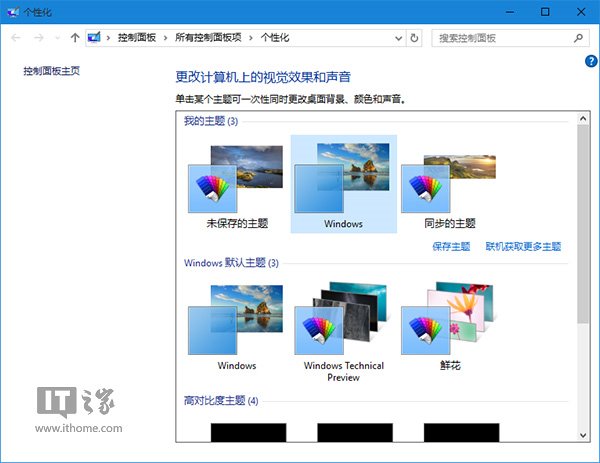Click the Forward navigation arrow

[x=37, y=38]
